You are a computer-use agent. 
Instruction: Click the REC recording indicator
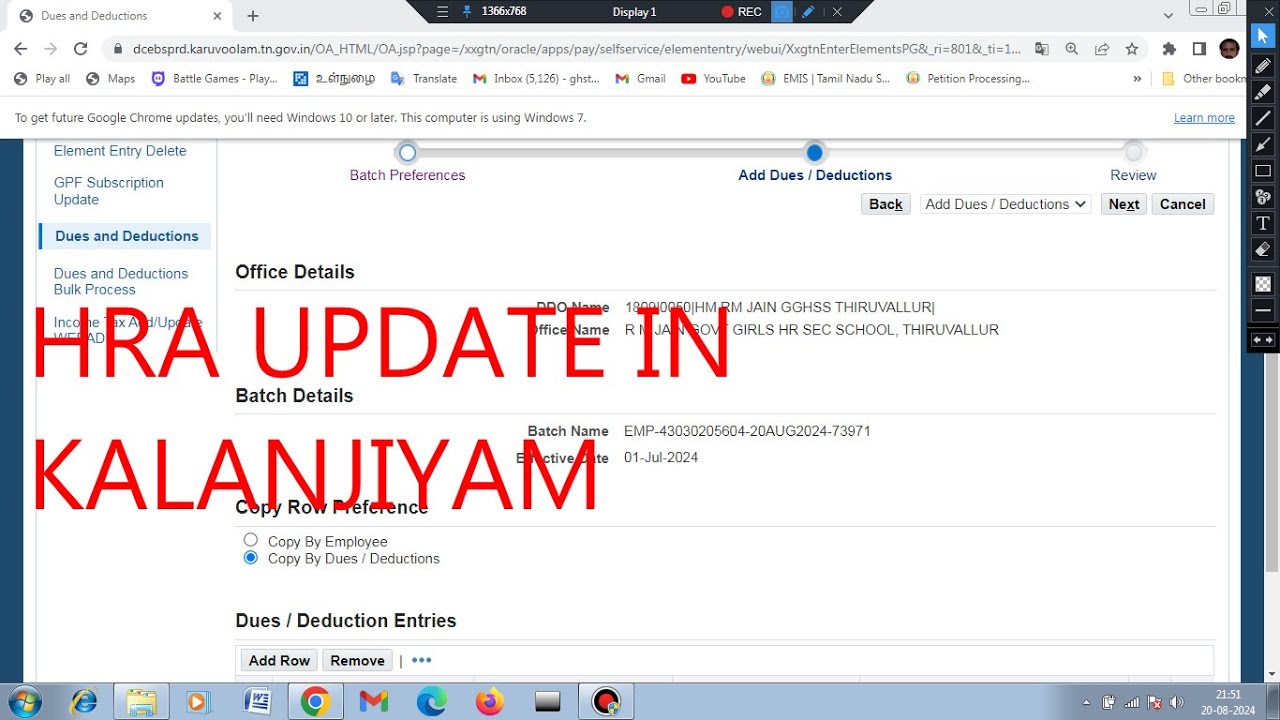741,12
